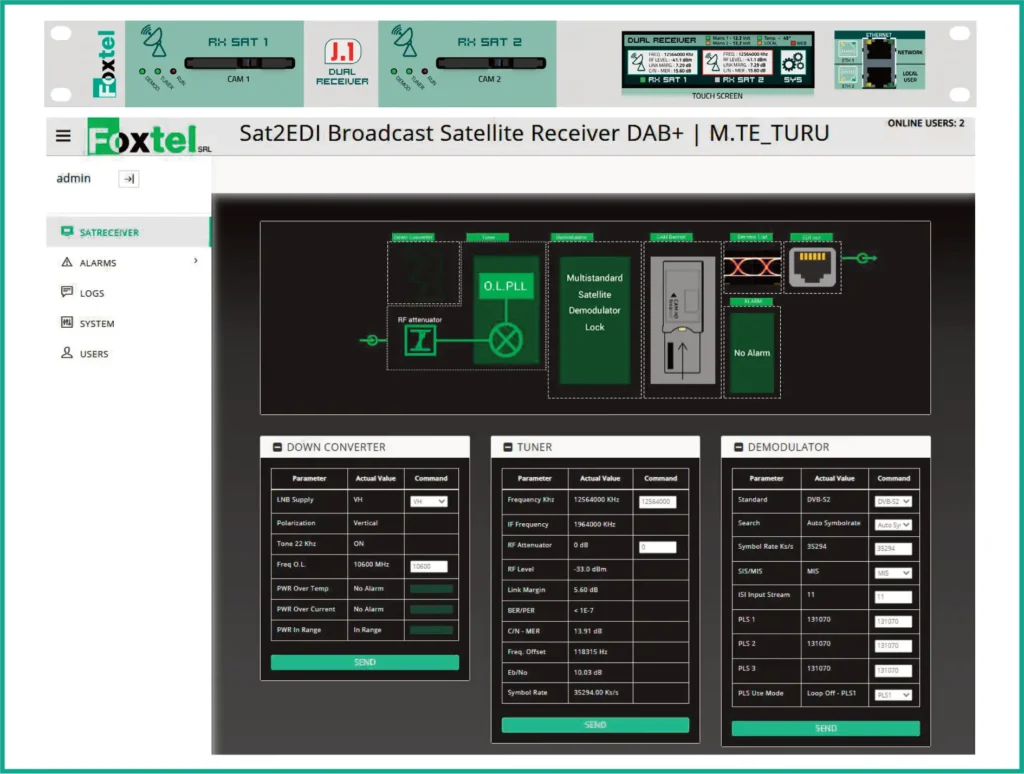Open the Standard DVB-S2 dropdown
This screenshot has height=774, width=1024.
coord(893,500)
